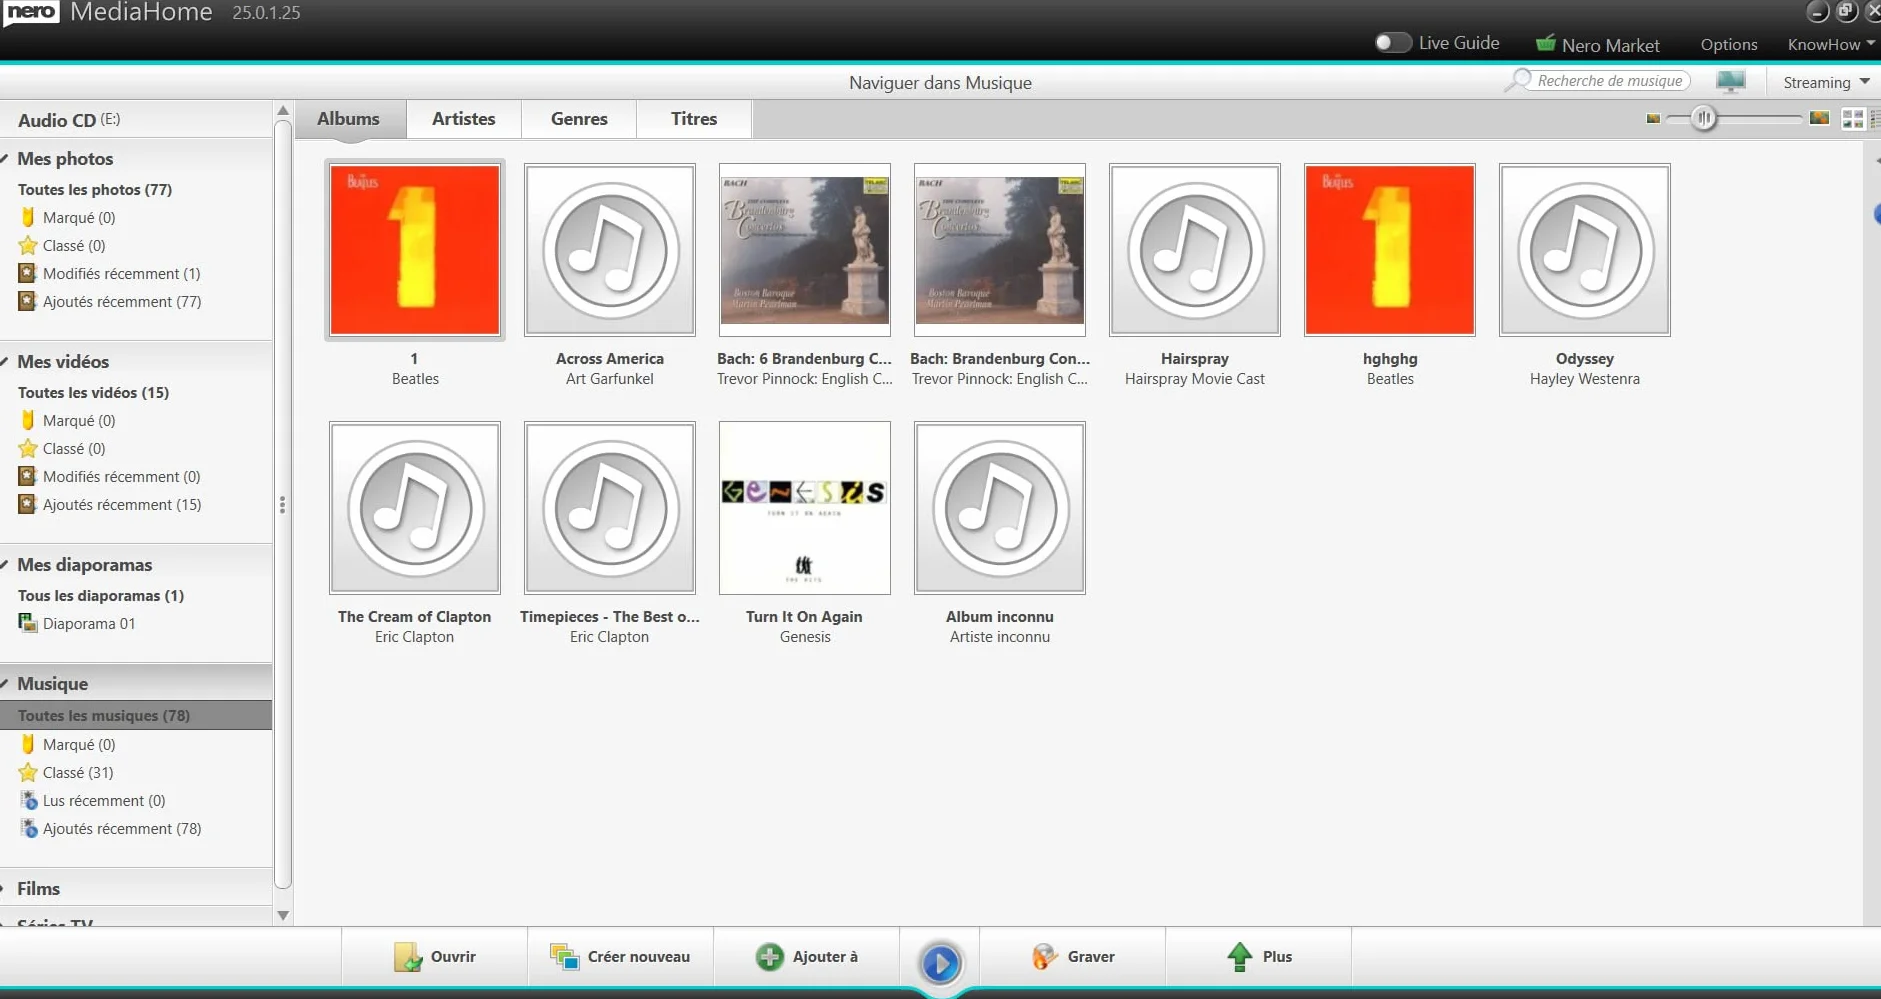Image resolution: width=1881 pixels, height=999 pixels.
Task: Collapse the Mes vidéos section
Action: tap(6, 362)
